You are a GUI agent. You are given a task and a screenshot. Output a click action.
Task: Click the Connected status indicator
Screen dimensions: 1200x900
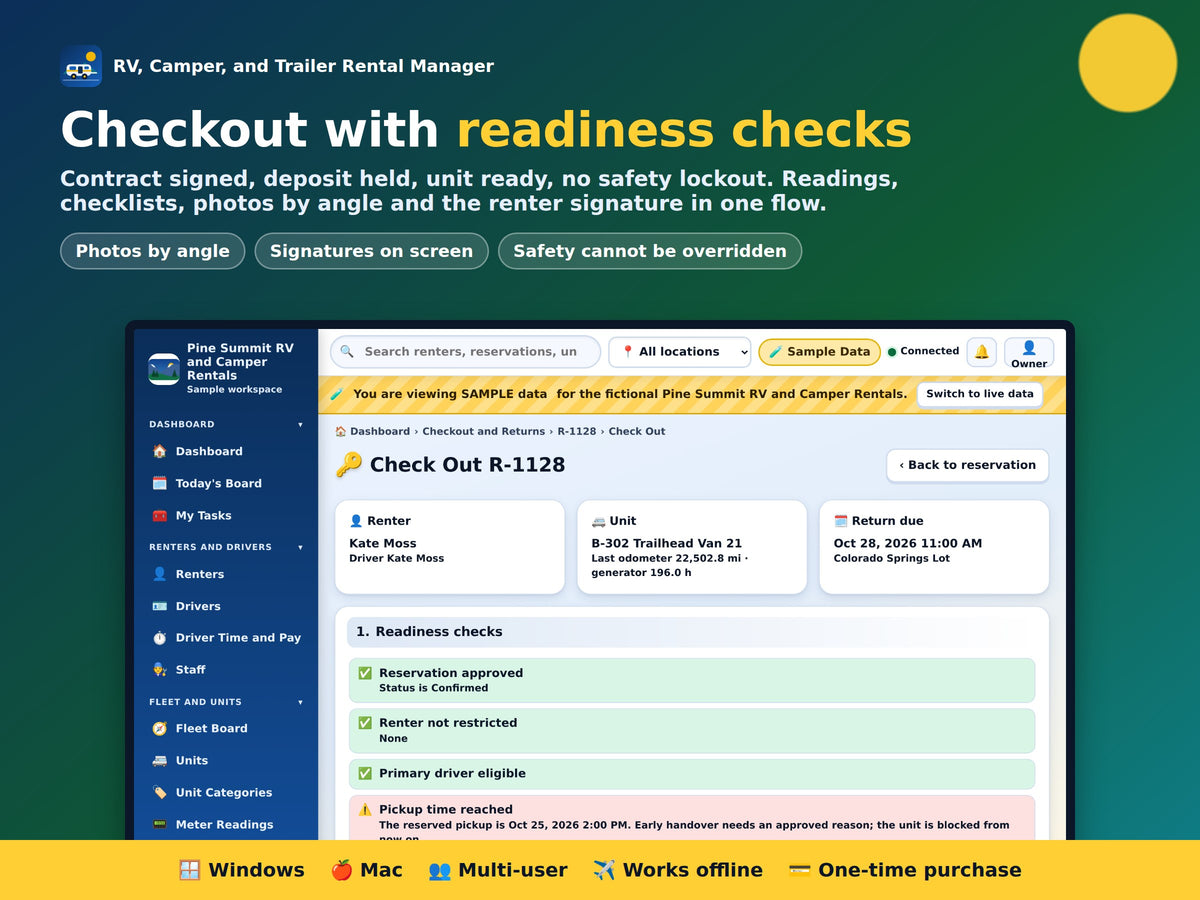(x=923, y=351)
